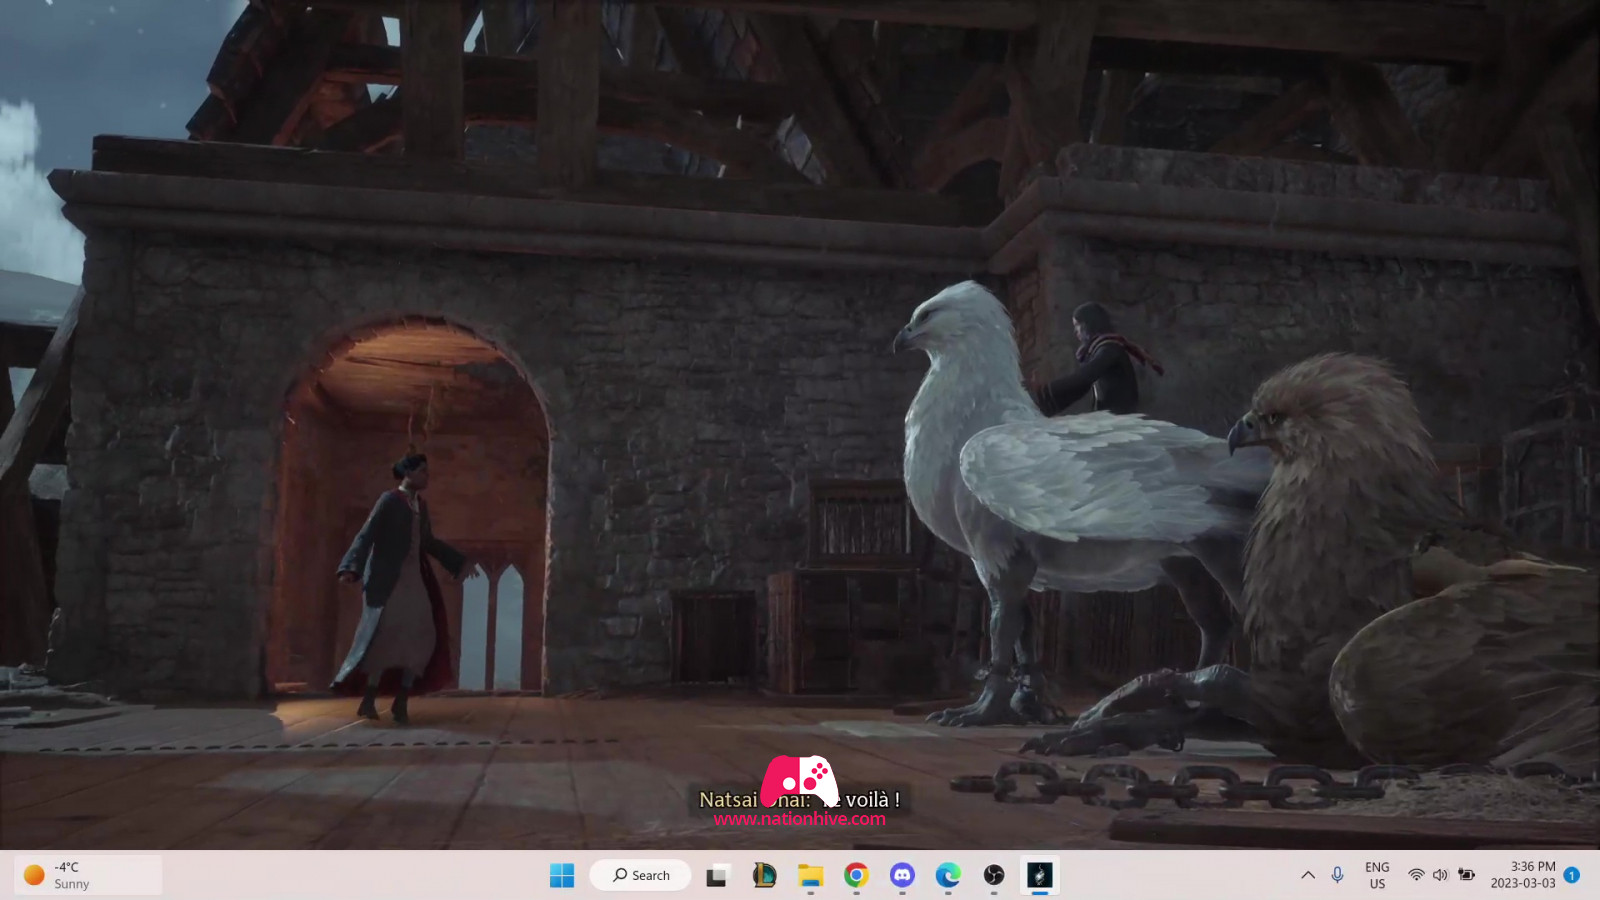Viewport: 1600px width, 900px height.
Task: Select the running Hogwarts Legacy game icon
Action: click(x=1040, y=875)
